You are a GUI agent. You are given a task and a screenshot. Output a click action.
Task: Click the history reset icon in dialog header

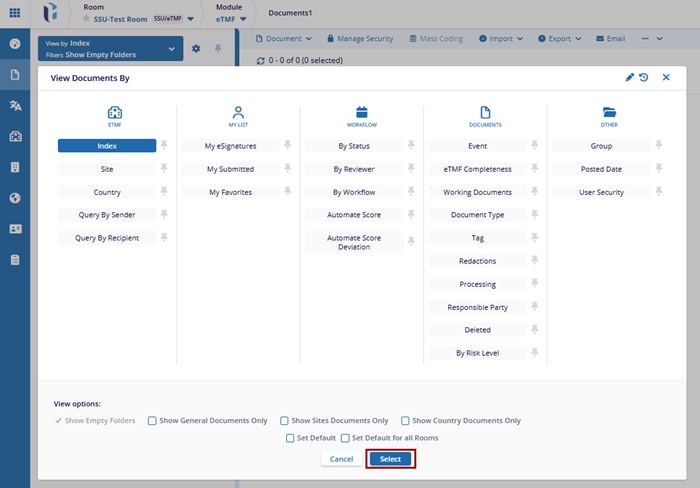click(644, 77)
